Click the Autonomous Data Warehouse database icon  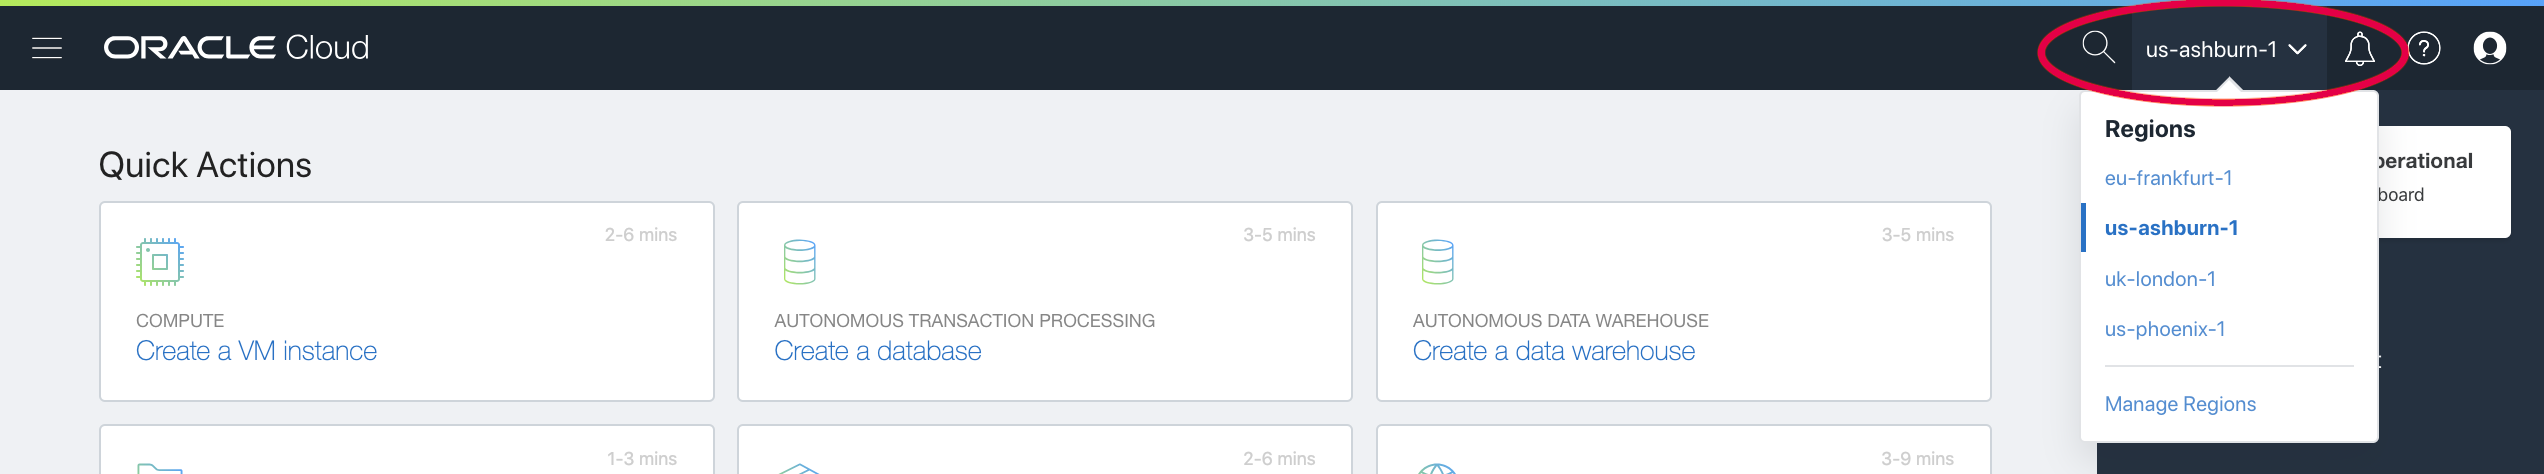[x=1437, y=262]
